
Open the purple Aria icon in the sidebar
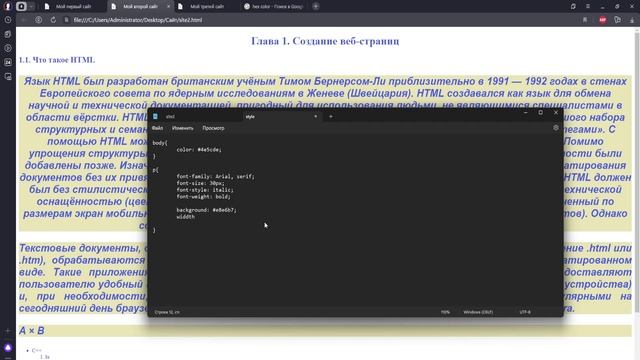click(8, 348)
